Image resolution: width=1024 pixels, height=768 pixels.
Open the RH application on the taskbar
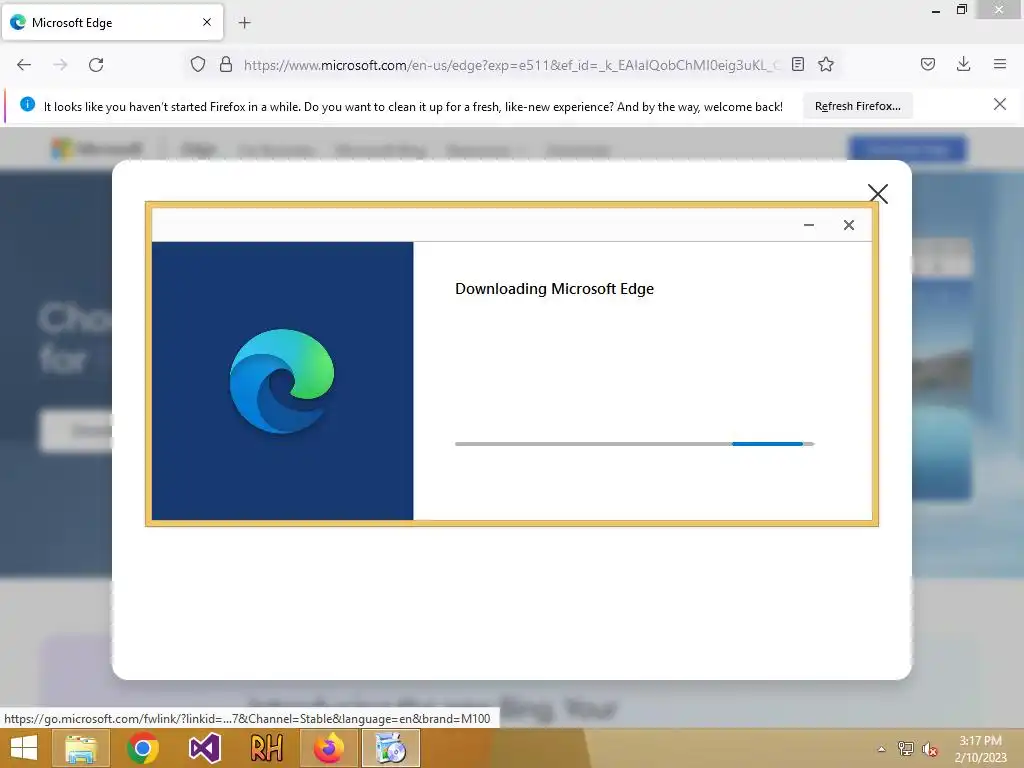pyautogui.click(x=266, y=748)
